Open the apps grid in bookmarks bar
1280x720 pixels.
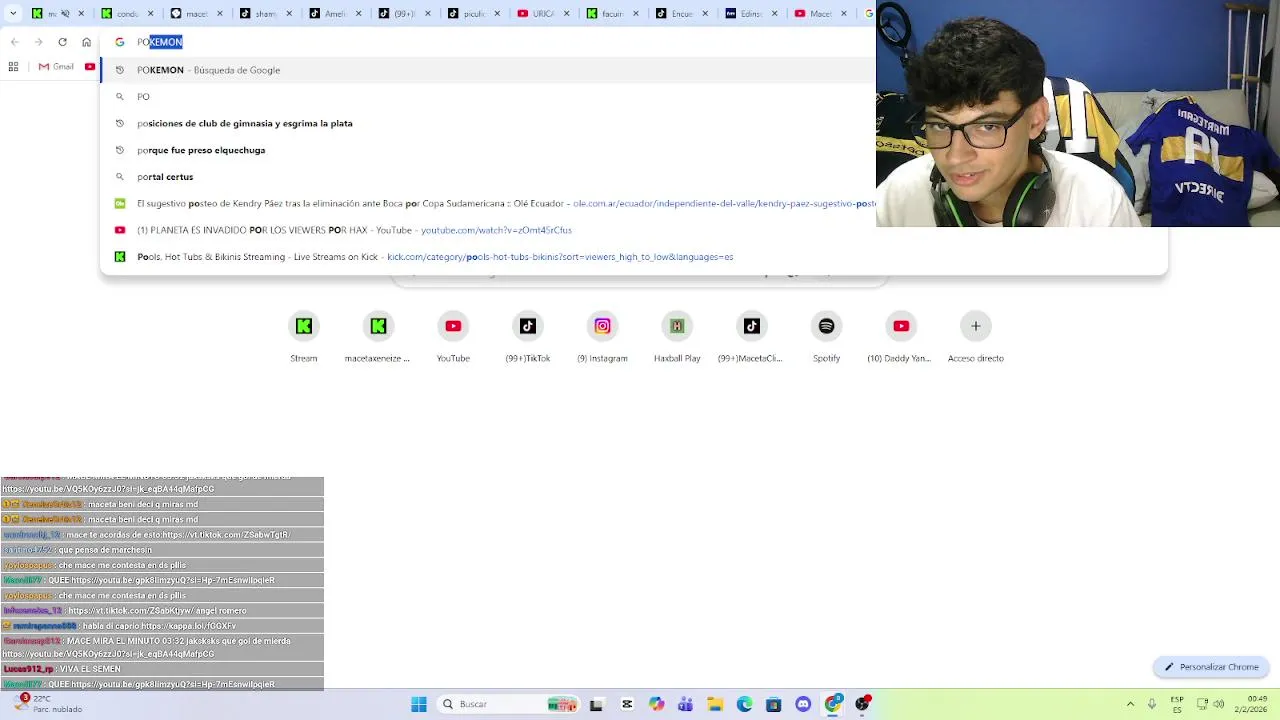[13, 66]
